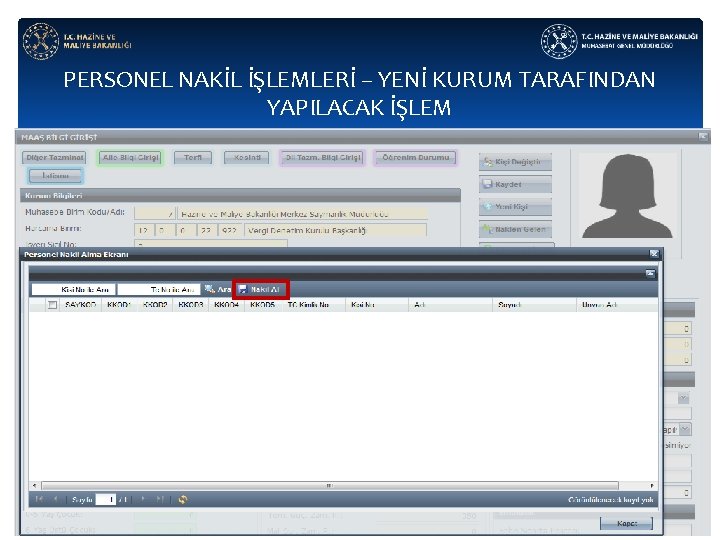Viewport: 720px width, 540px height.
Task: Click the Sayfa page number field
Action: point(106,499)
